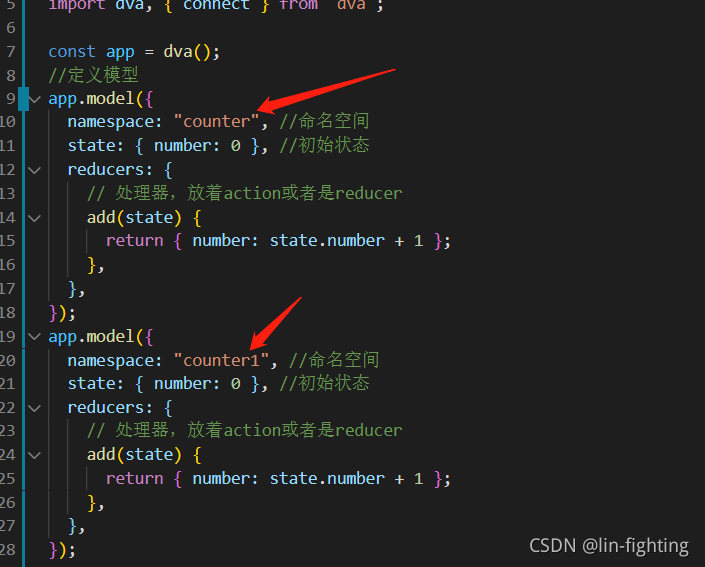Collapse the second app.model block on line 19
Image resolution: width=705 pixels, height=567 pixels.
[35, 336]
